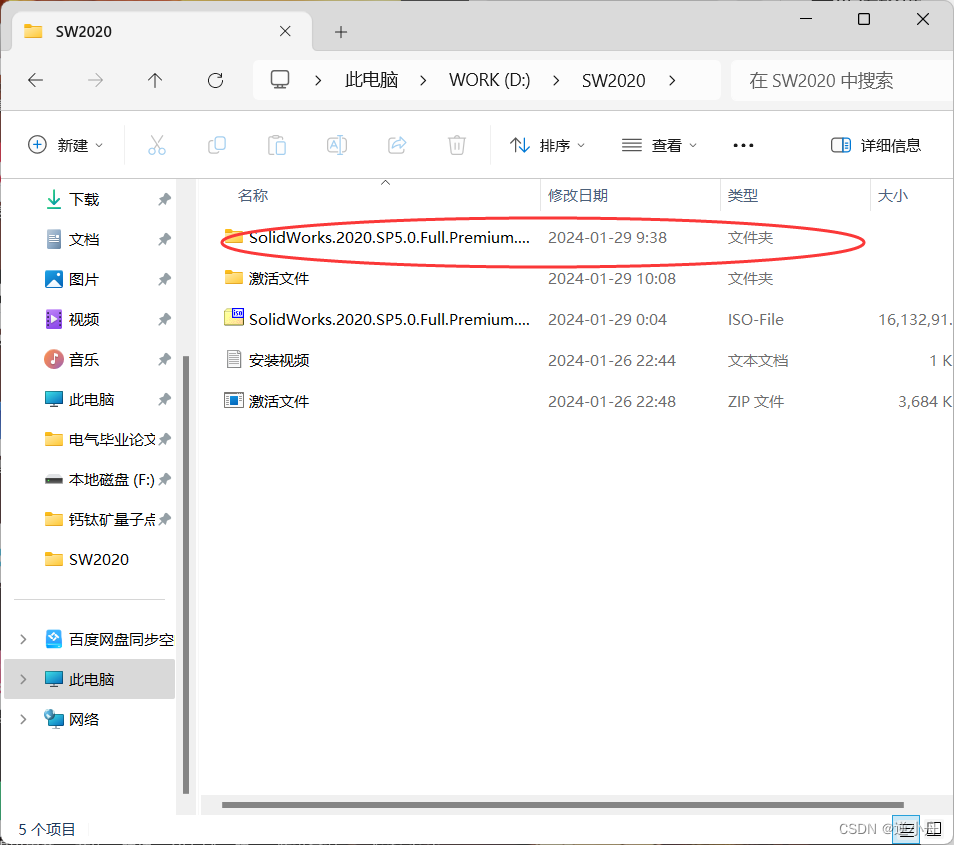Sort by 修改日期 column header
Image resolution: width=954 pixels, height=845 pixels.
pyautogui.click(x=578, y=195)
